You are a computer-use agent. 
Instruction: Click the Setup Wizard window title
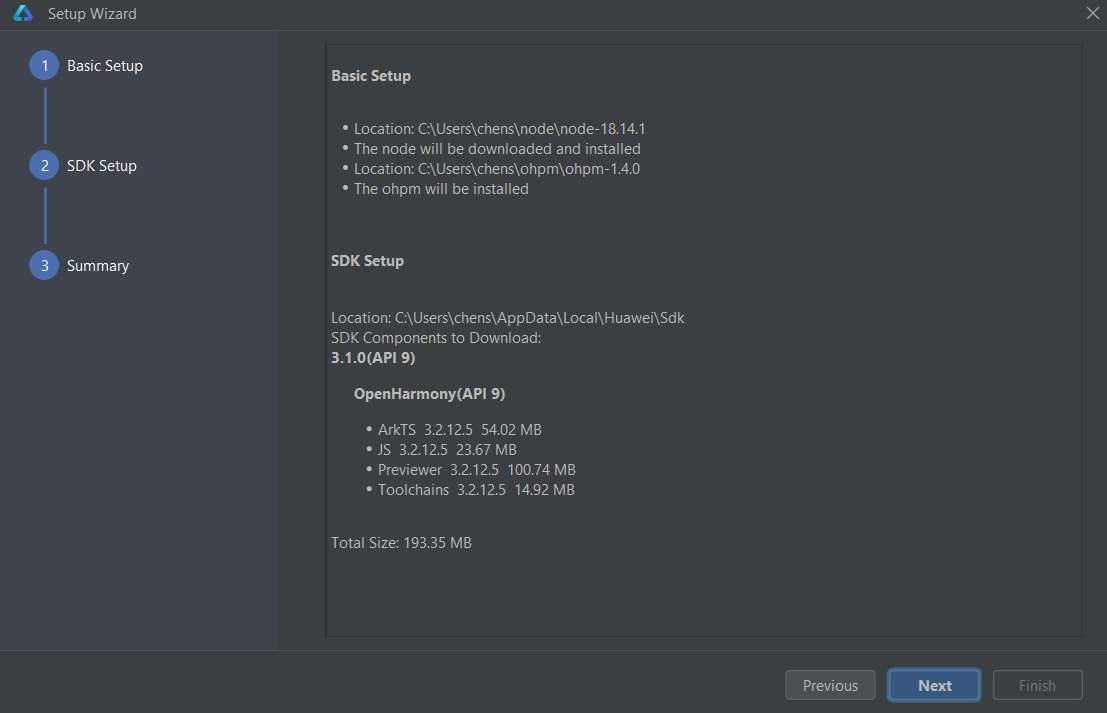tap(92, 14)
